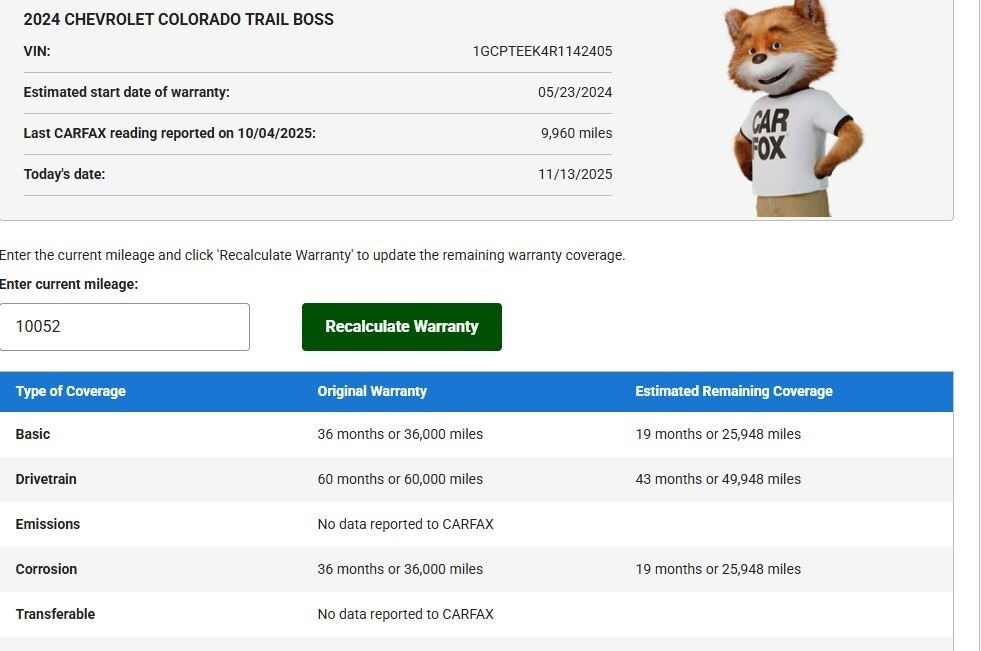The height and width of the screenshot is (651, 981).
Task: Select the Corrosion coverage row label
Action: (46, 569)
